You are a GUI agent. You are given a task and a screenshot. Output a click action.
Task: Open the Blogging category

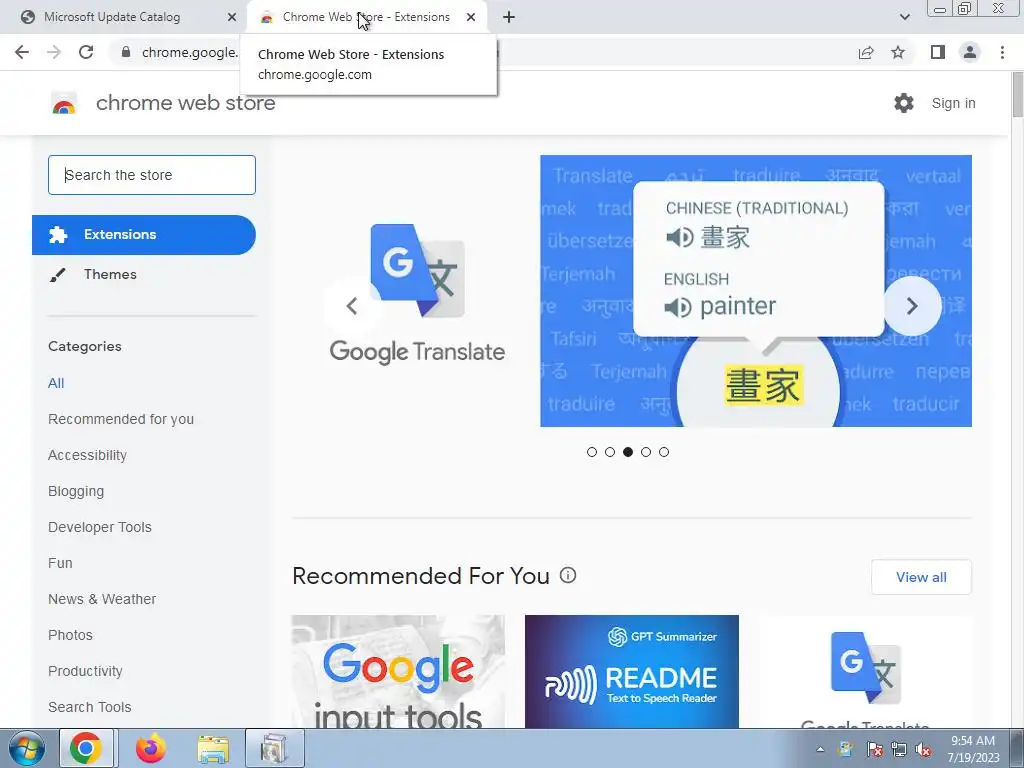[x=76, y=491]
